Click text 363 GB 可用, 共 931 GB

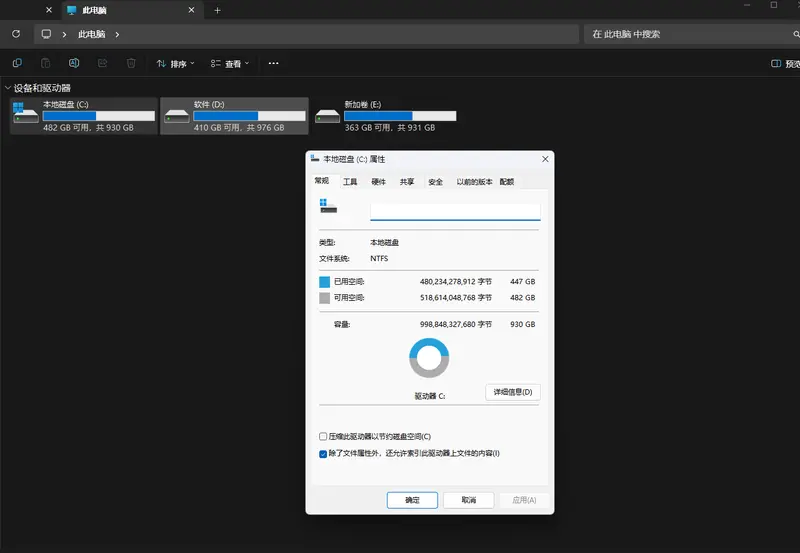(390, 128)
